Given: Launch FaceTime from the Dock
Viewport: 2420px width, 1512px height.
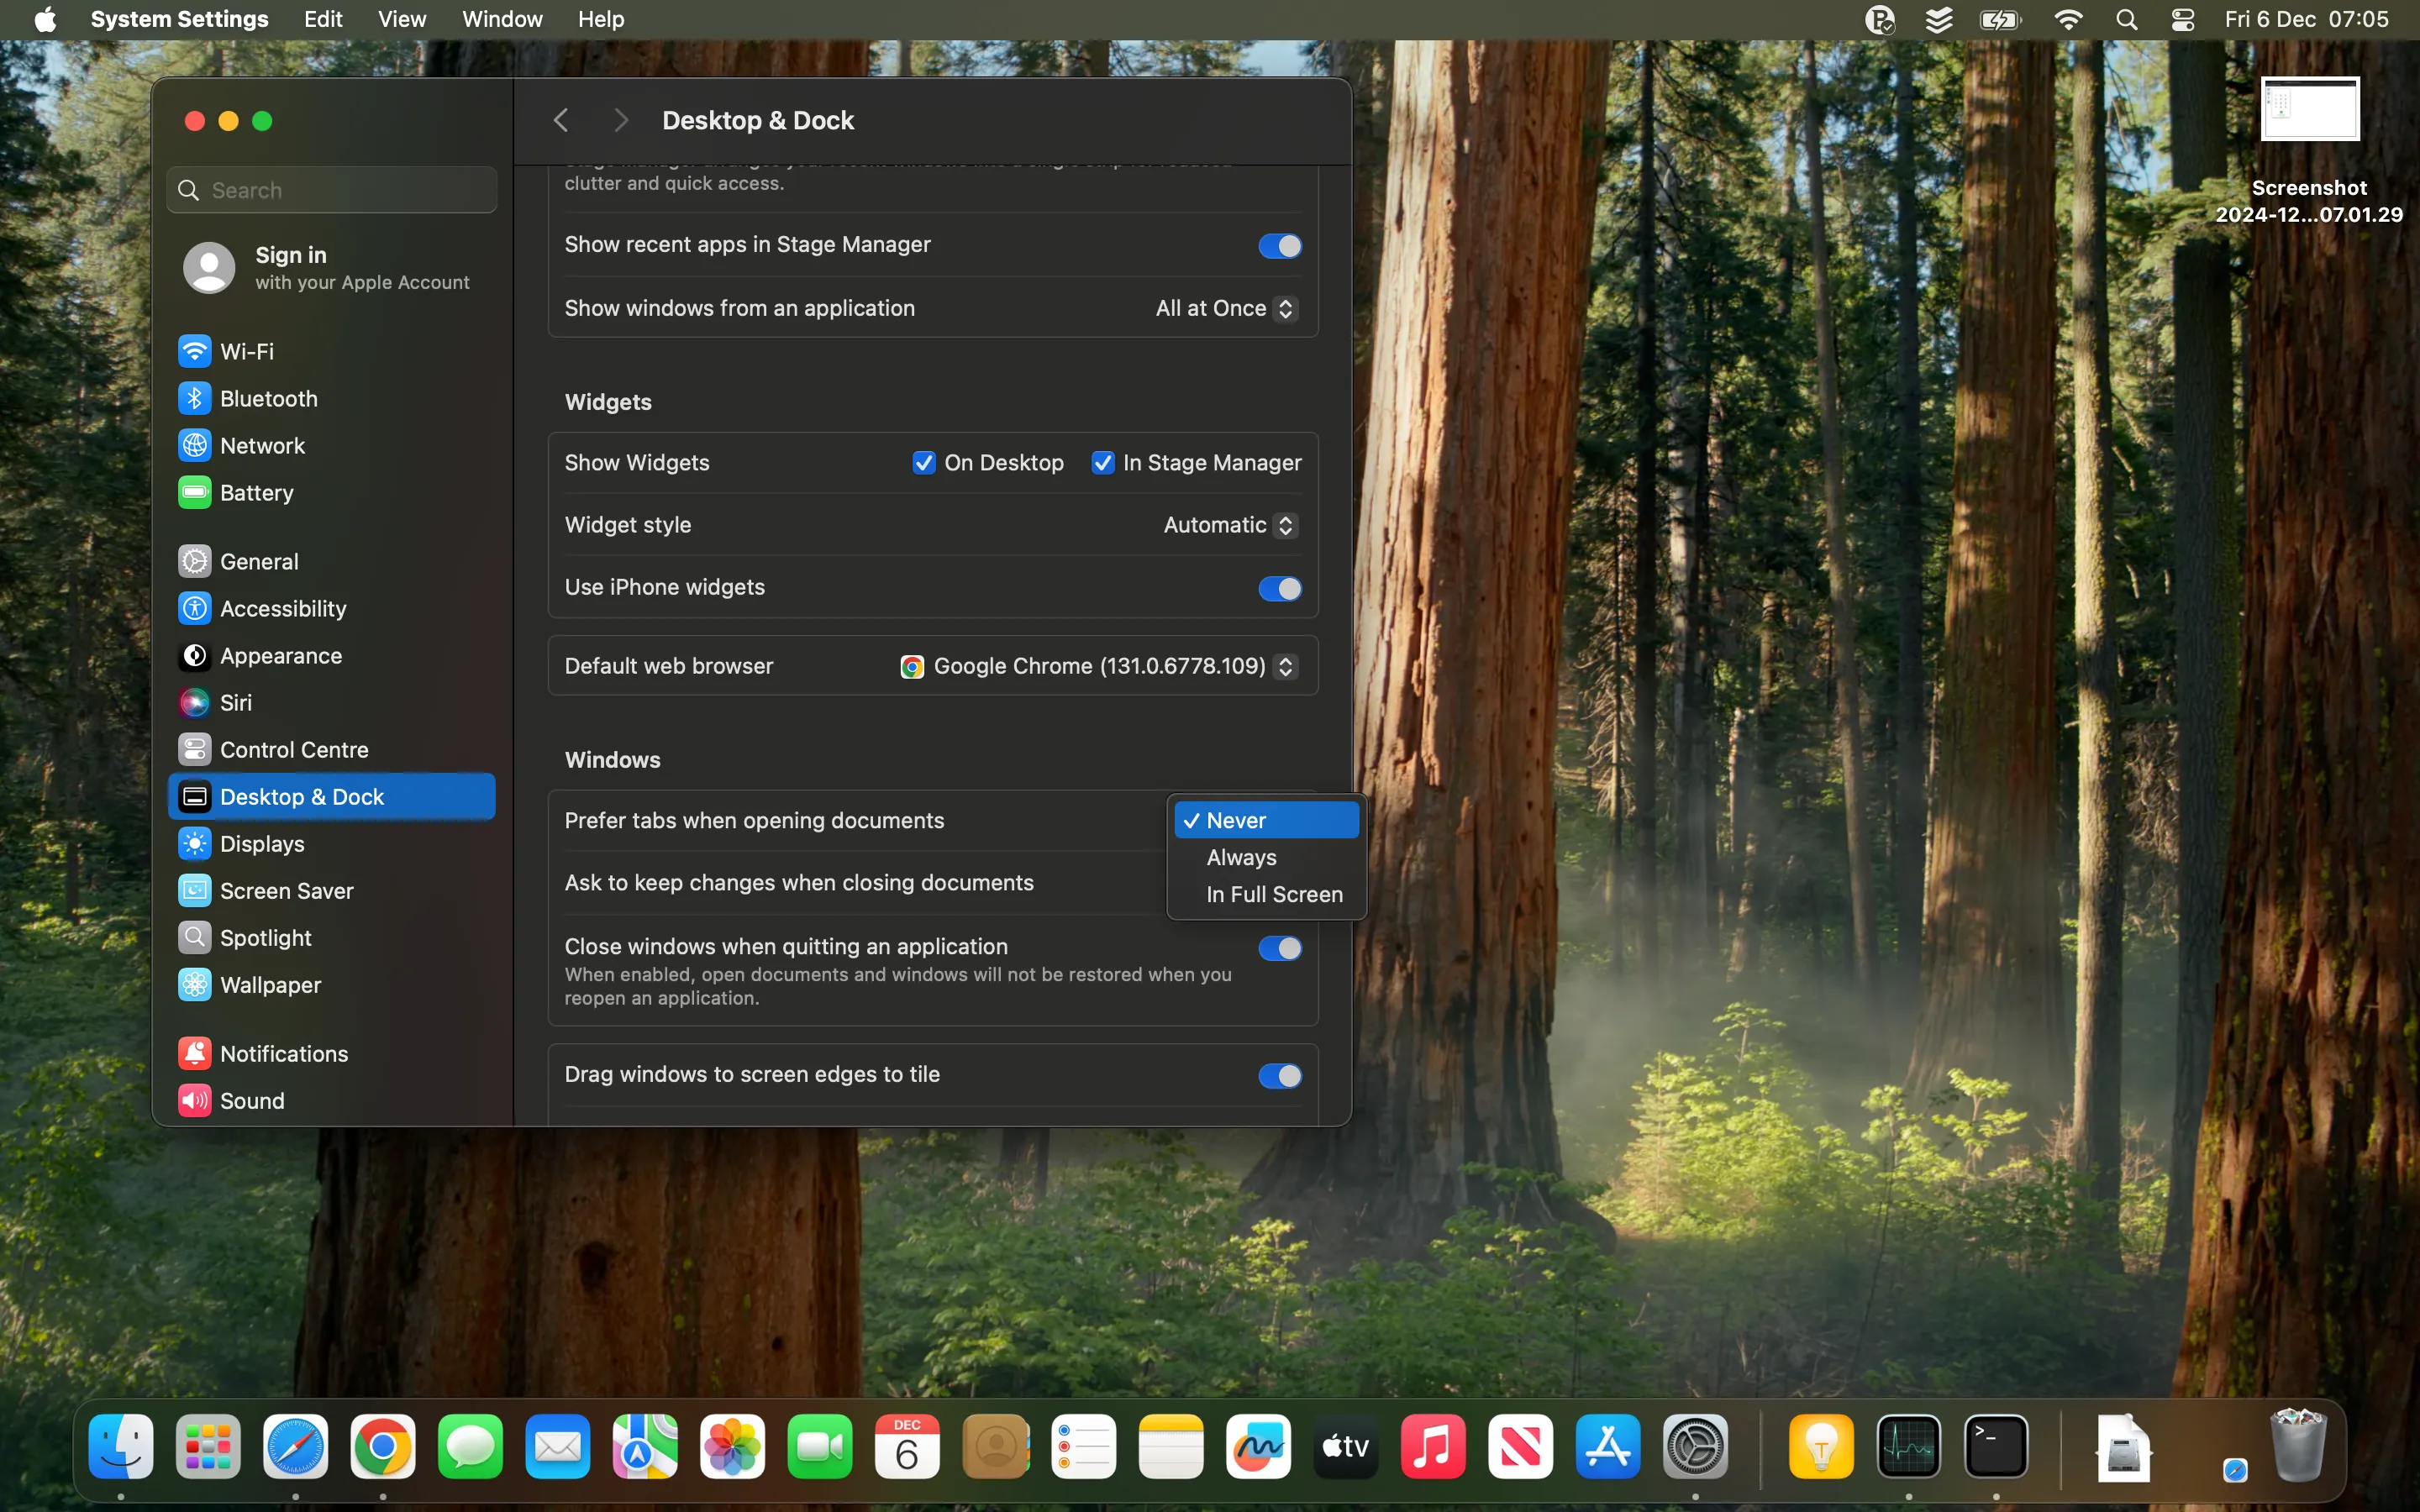Looking at the screenshot, I should 819,1446.
